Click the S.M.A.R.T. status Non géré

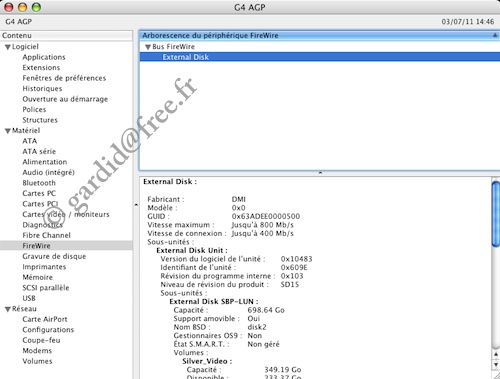pyautogui.click(x=263, y=344)
